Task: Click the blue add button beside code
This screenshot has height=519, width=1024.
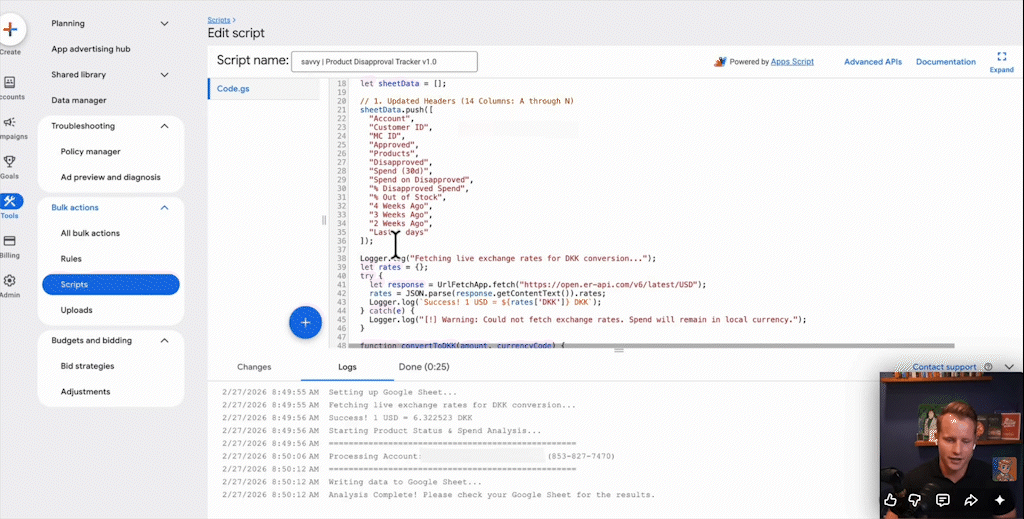Action: [305, 322]
